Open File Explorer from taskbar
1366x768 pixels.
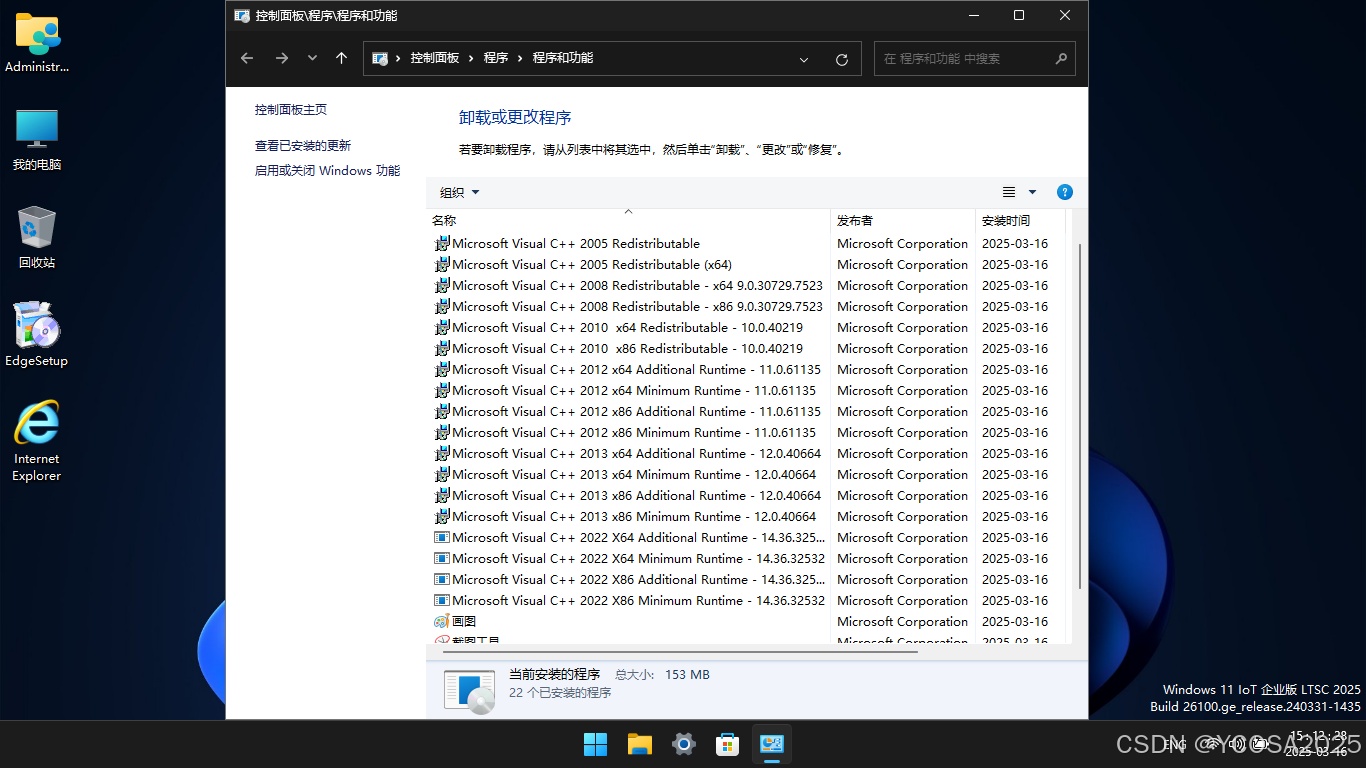point(640,744)
